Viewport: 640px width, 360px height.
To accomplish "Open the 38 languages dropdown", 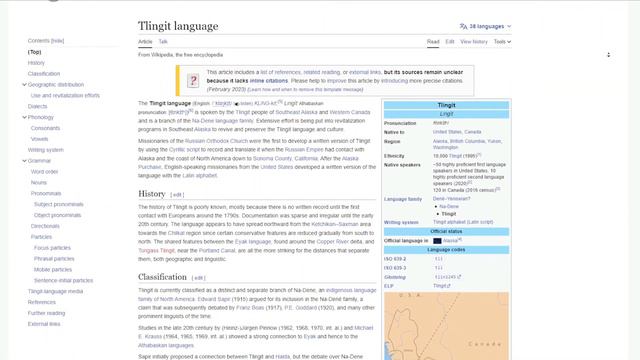I will [x=485, y=26].
